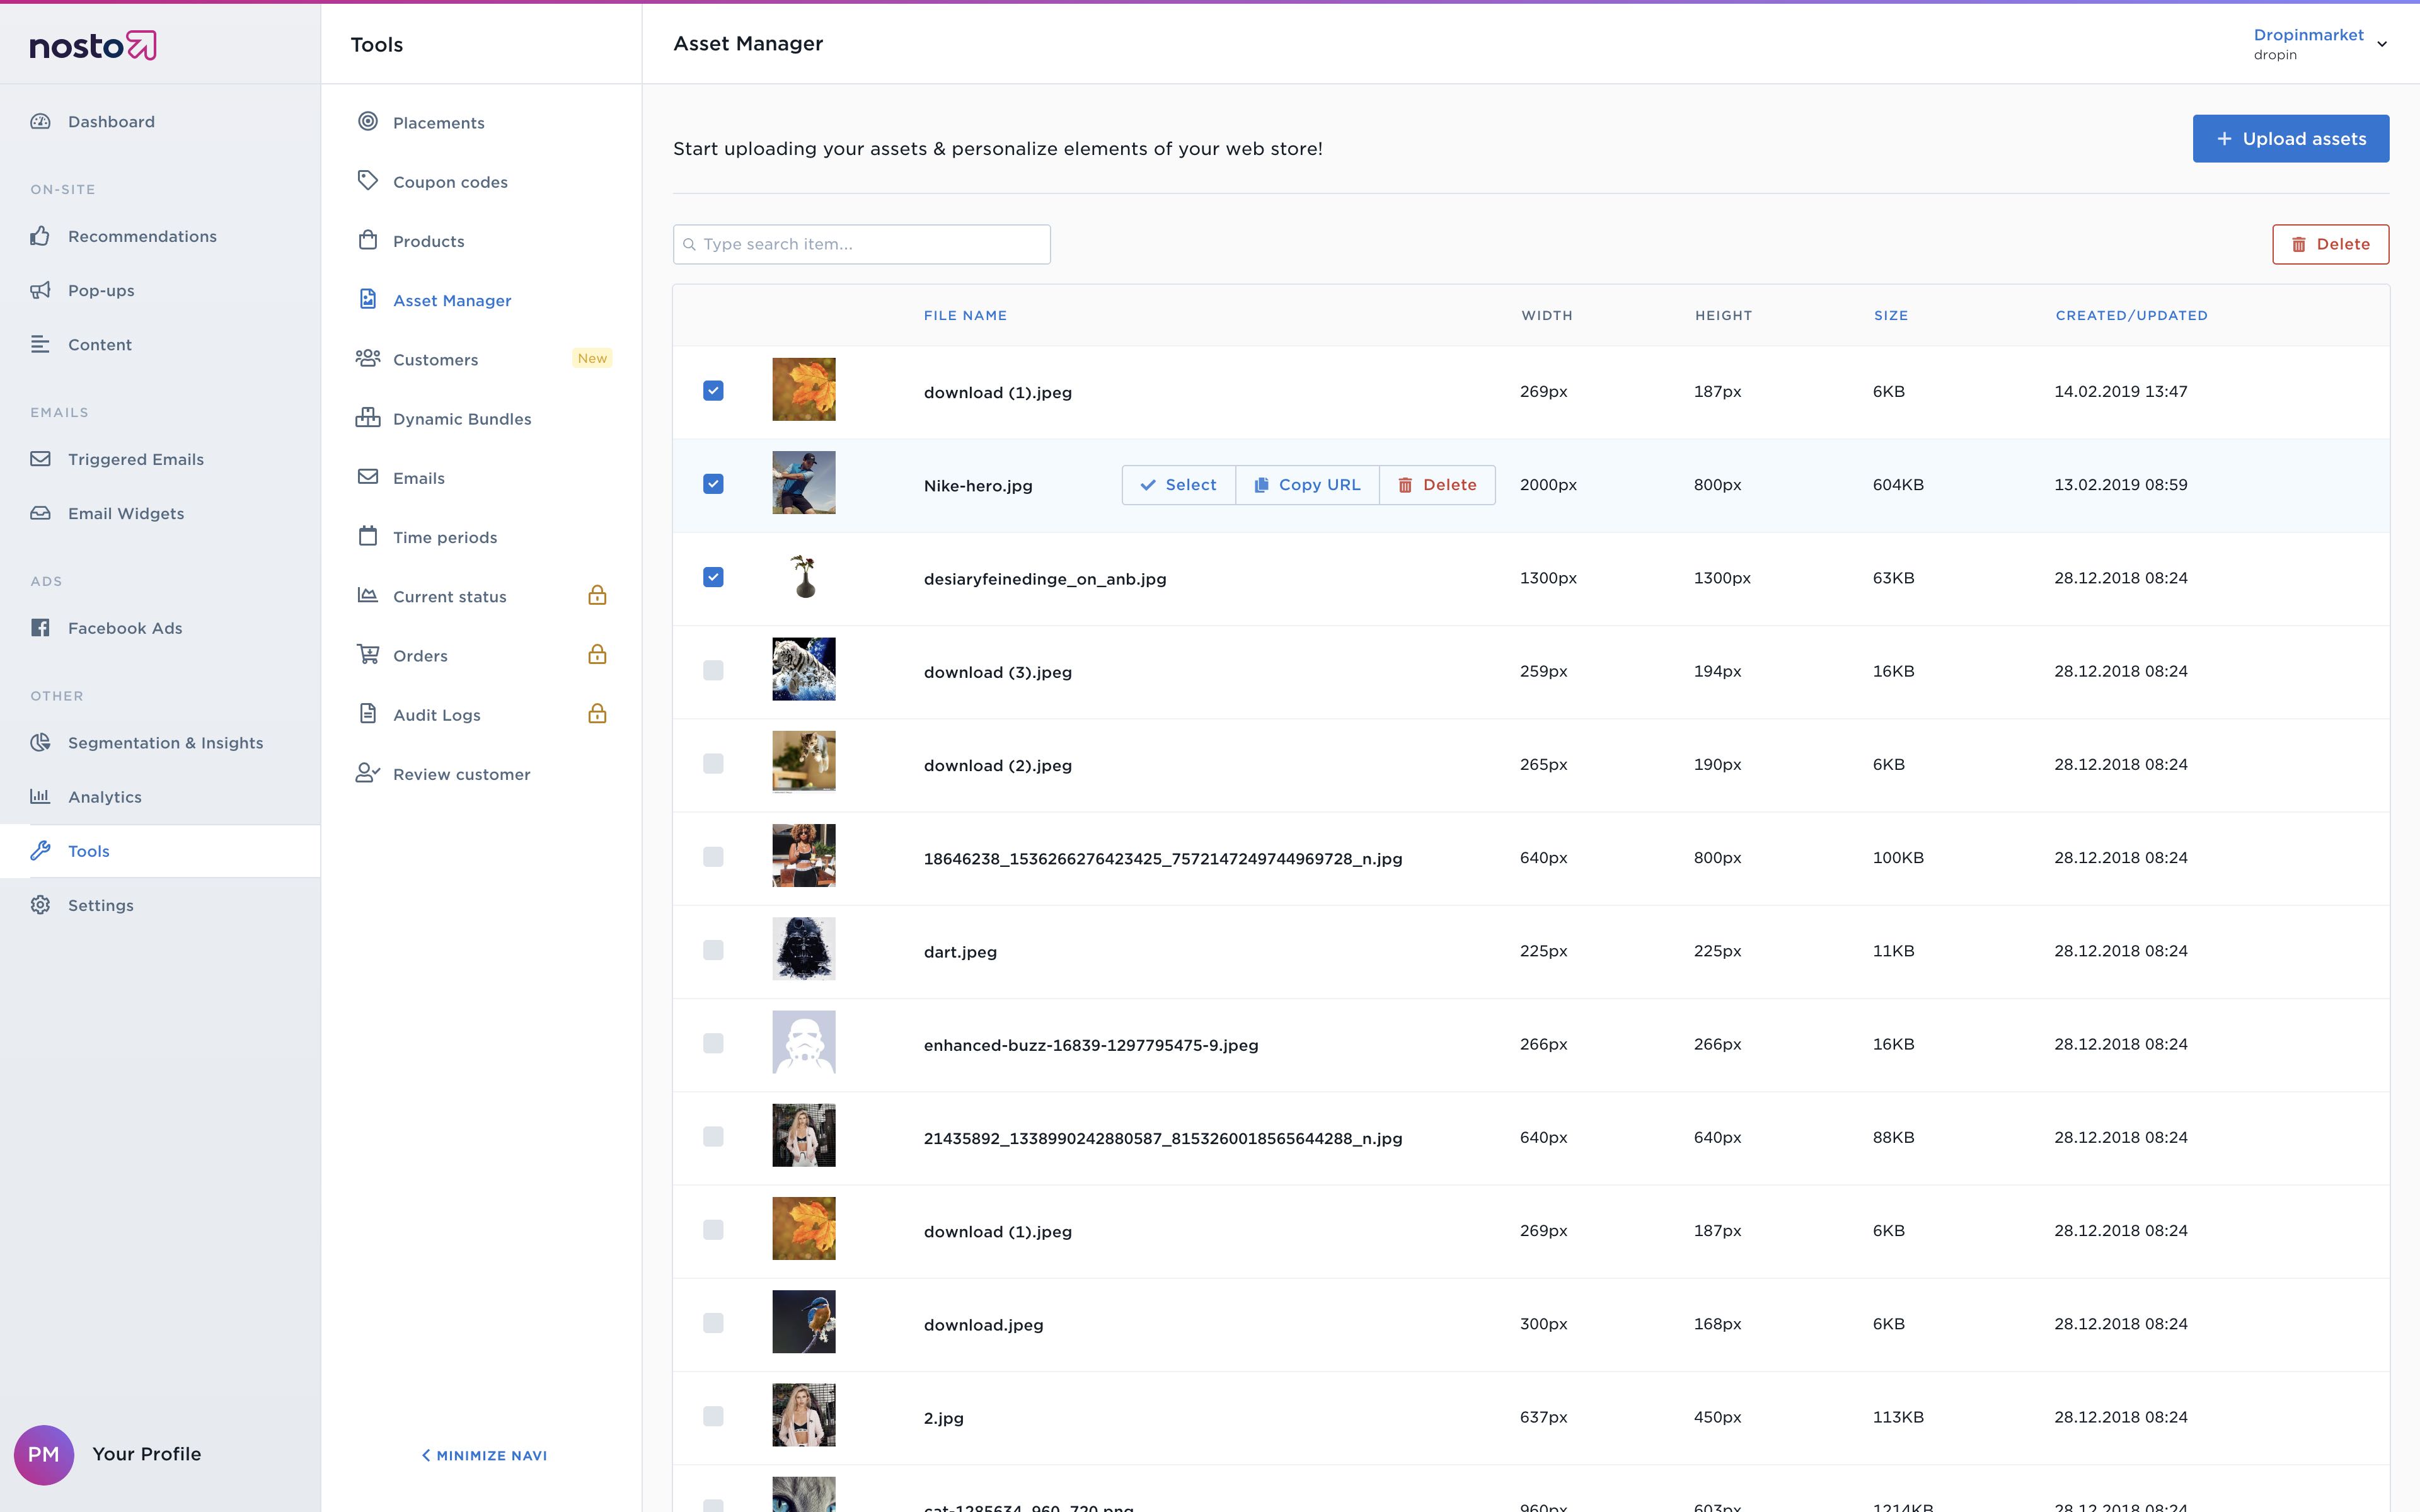Click the Settings gear icon
This screenshot has width=2420, height=1512.
click(40, 905)
